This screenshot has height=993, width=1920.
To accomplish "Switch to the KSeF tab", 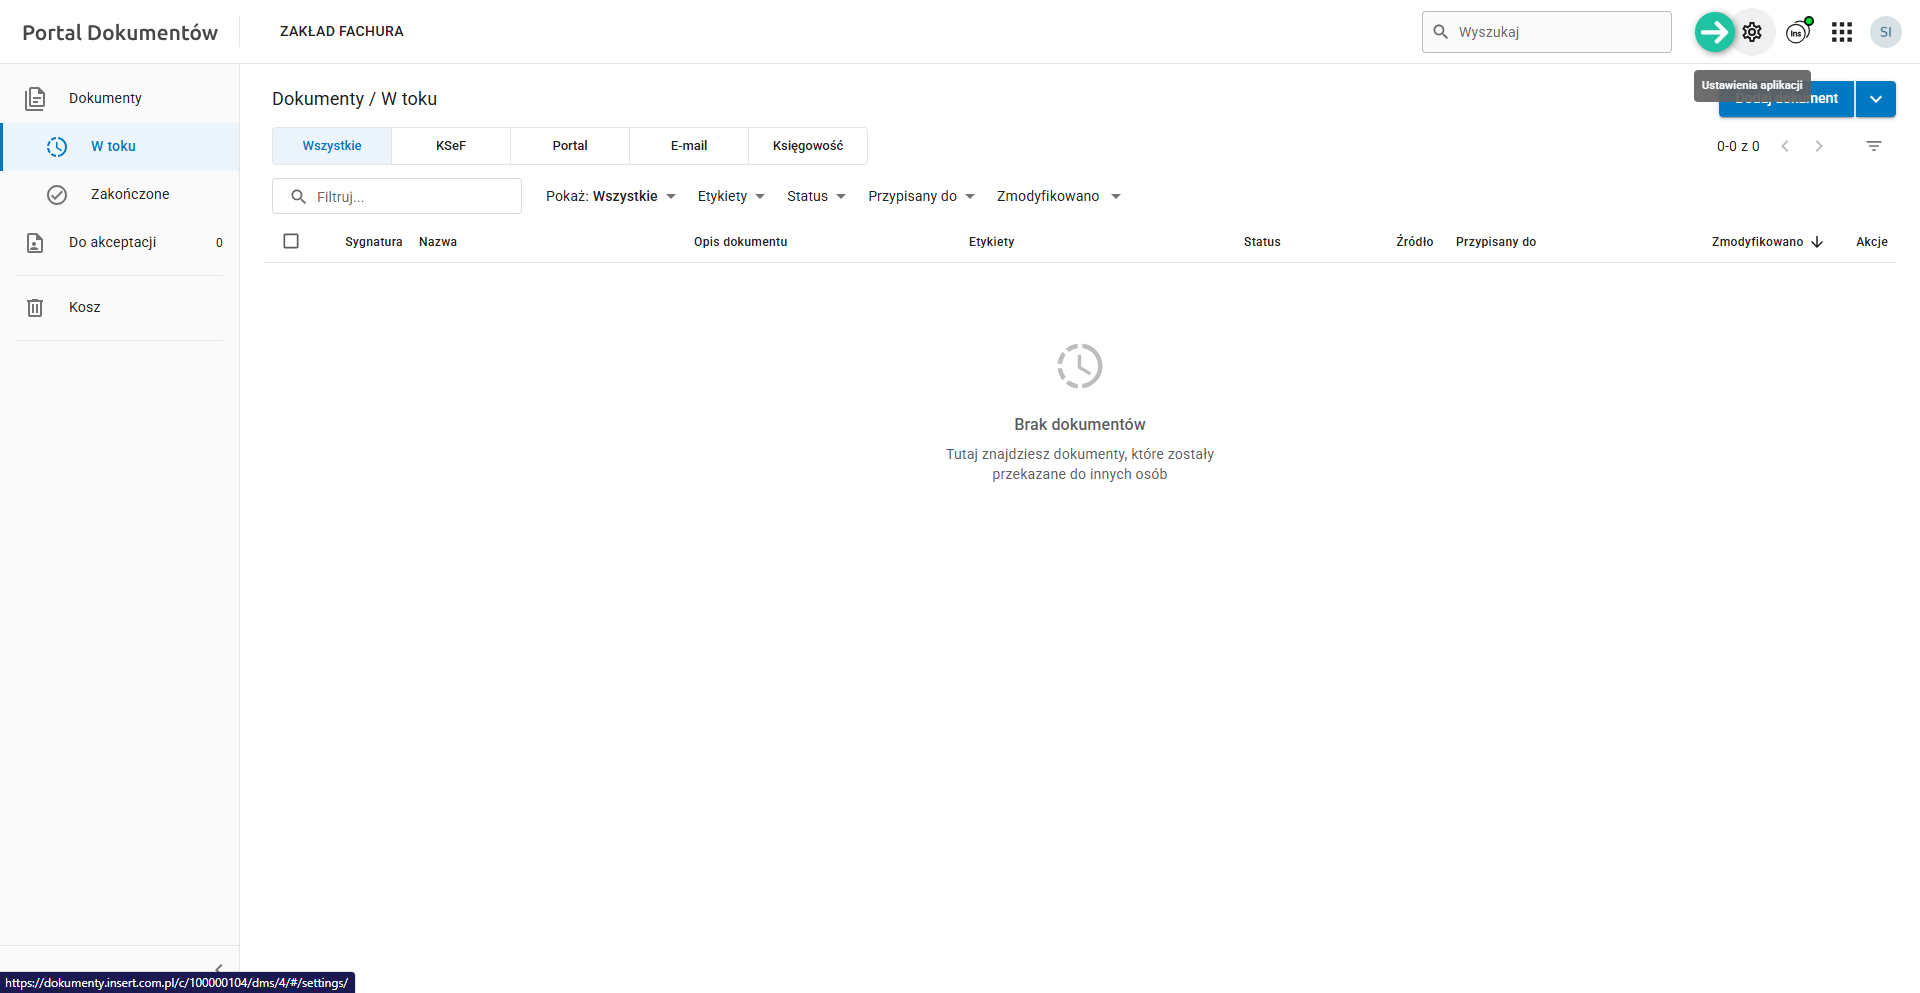I will coord(450,146).
